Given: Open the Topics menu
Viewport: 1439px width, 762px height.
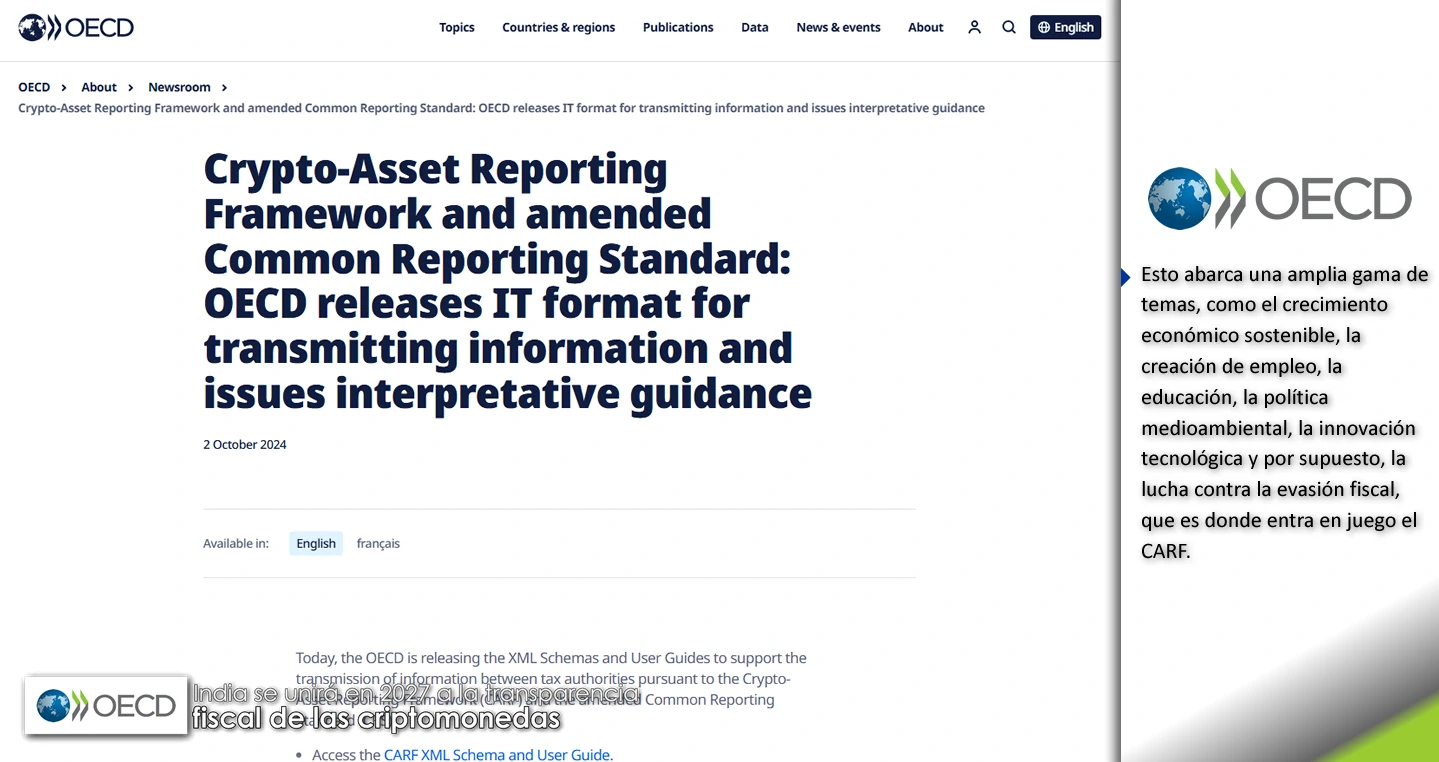Looking at the screenshot, I should tap(456, 27).
